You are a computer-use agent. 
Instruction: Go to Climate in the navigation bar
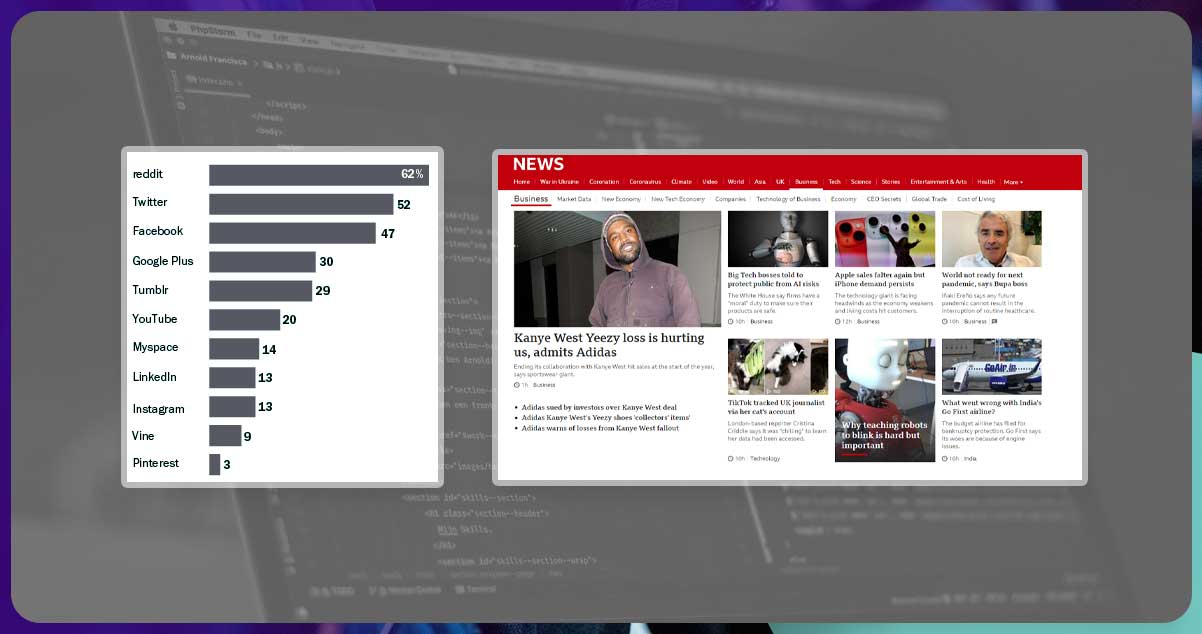[681, 182]
